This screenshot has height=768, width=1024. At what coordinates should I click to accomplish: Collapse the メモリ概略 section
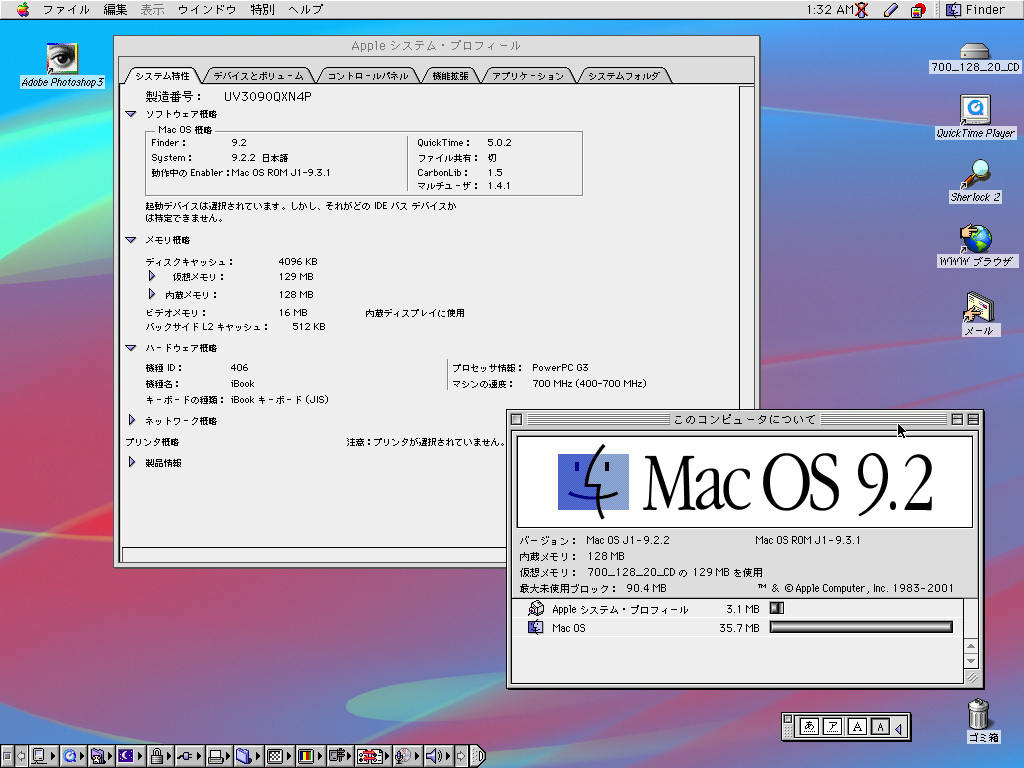pos(131,240)
